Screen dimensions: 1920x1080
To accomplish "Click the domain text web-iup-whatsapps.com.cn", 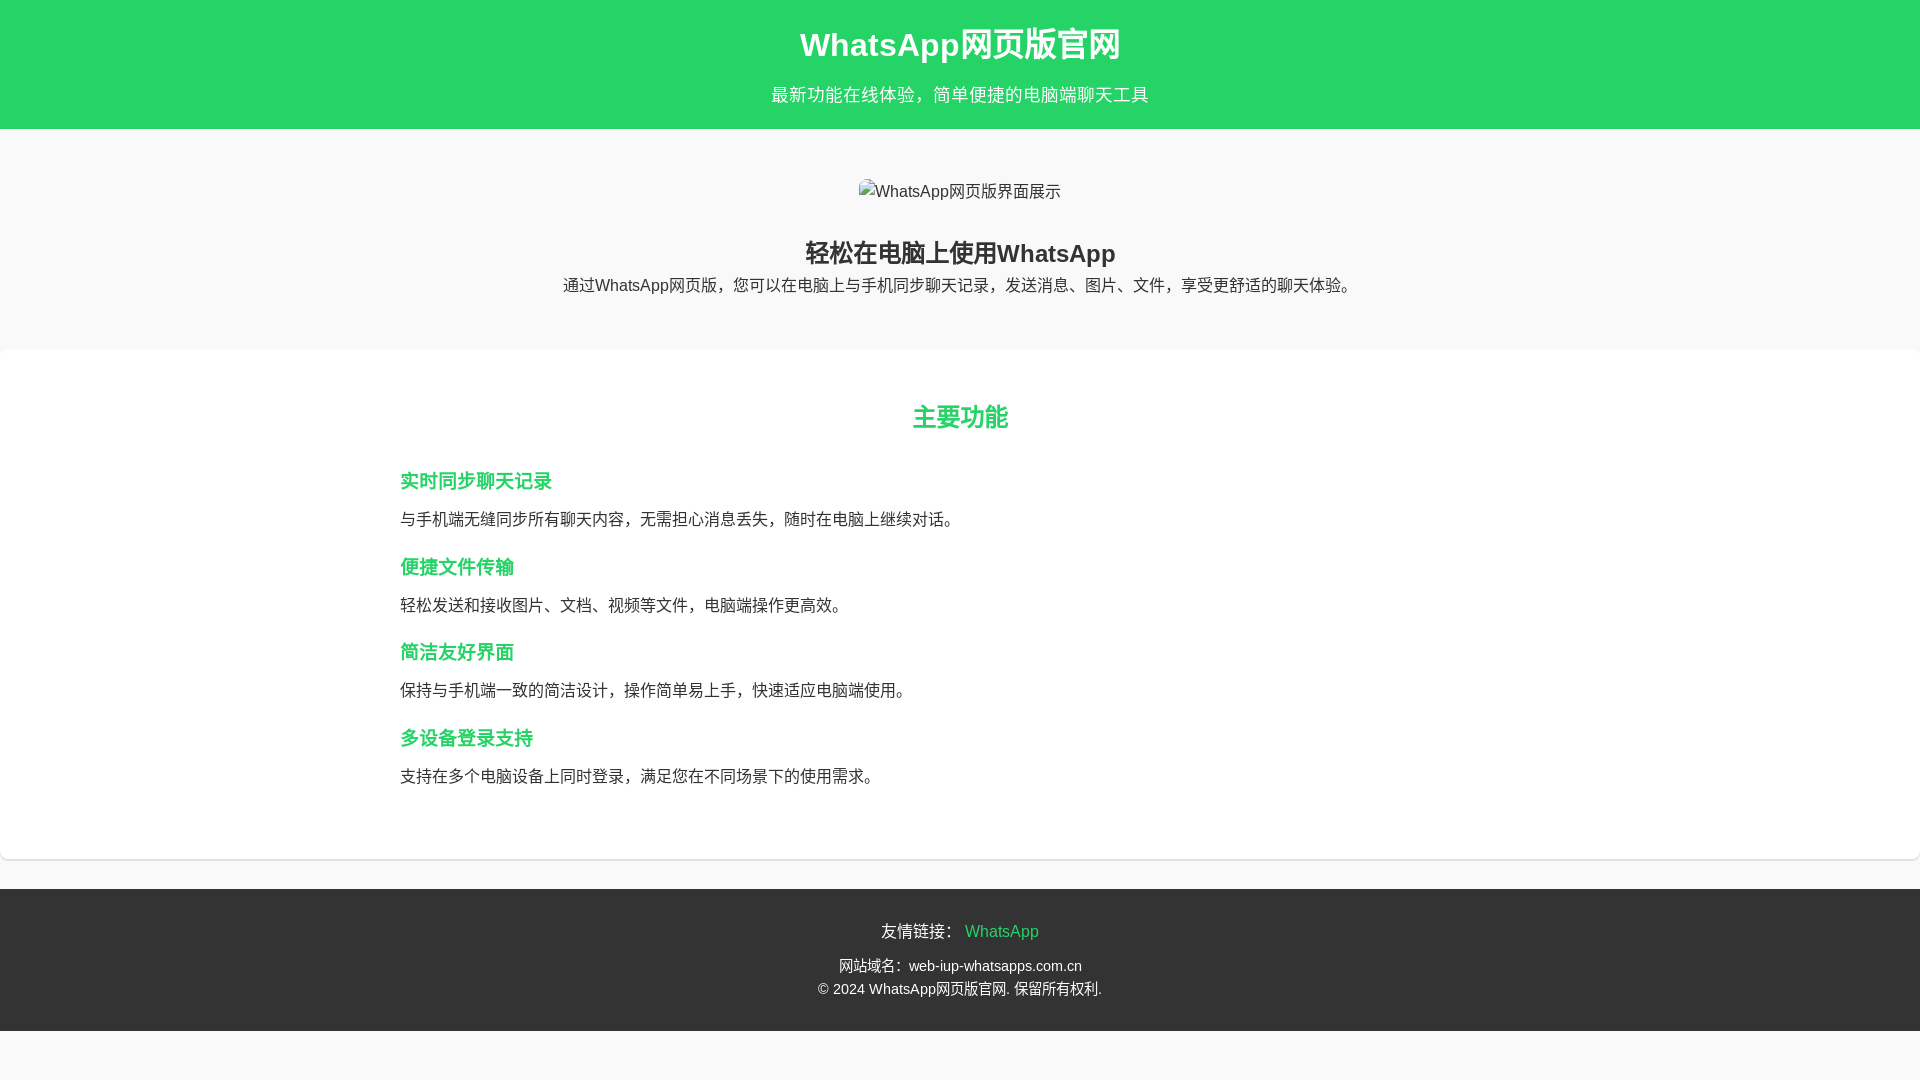I will click(995, 966).
